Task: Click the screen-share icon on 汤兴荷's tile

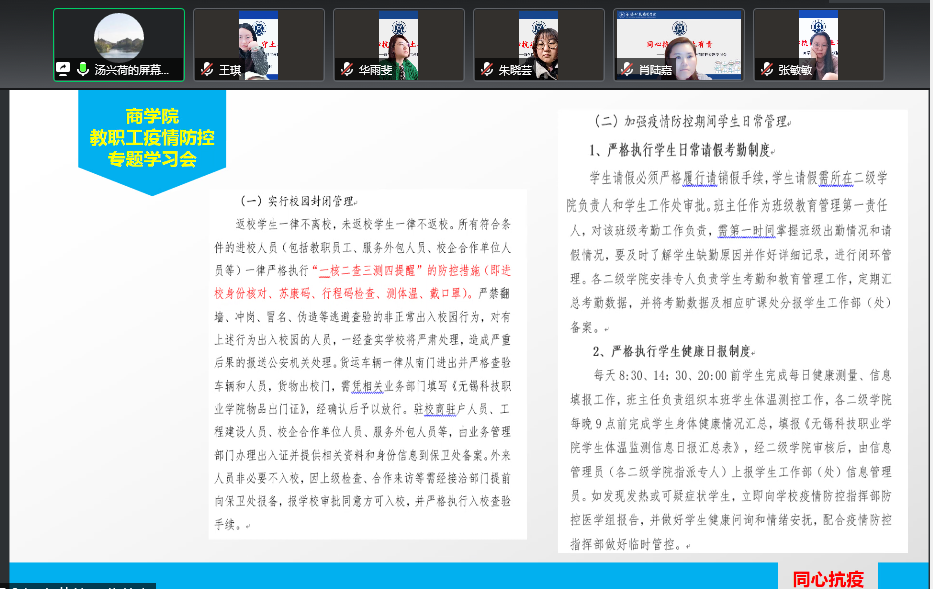Action: click(64, 70)
